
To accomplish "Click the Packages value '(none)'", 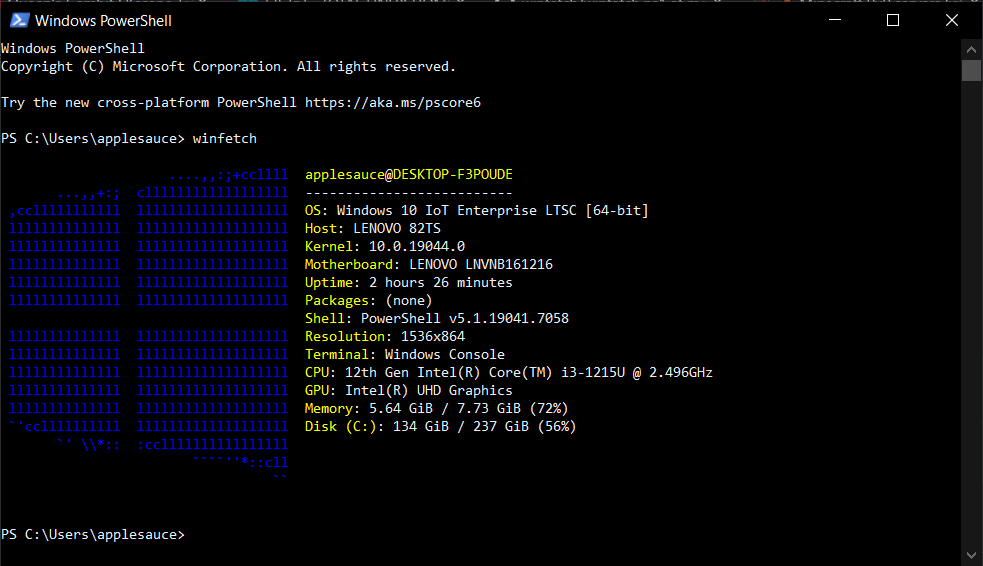I will (409, 301).
